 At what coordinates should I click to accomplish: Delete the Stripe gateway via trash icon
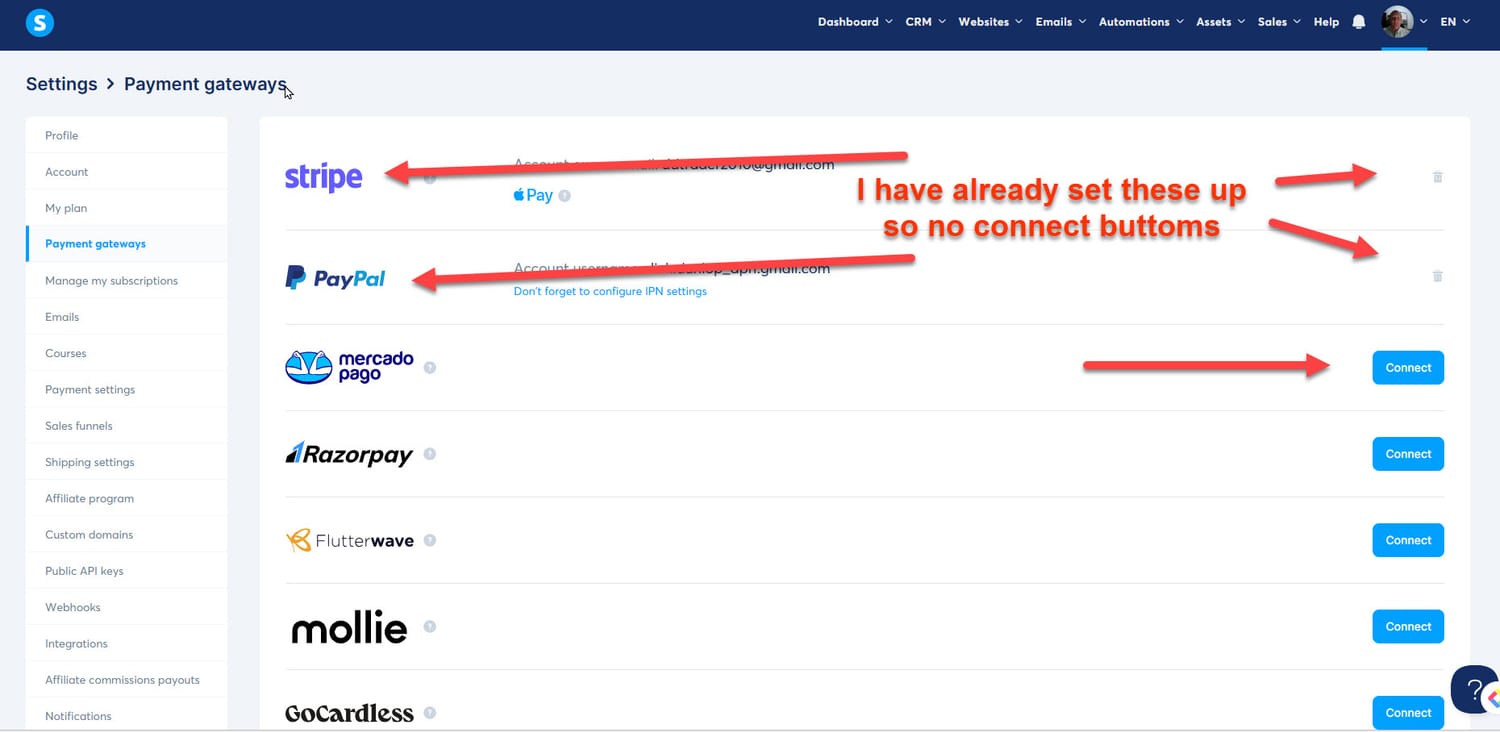point(1437,177)
